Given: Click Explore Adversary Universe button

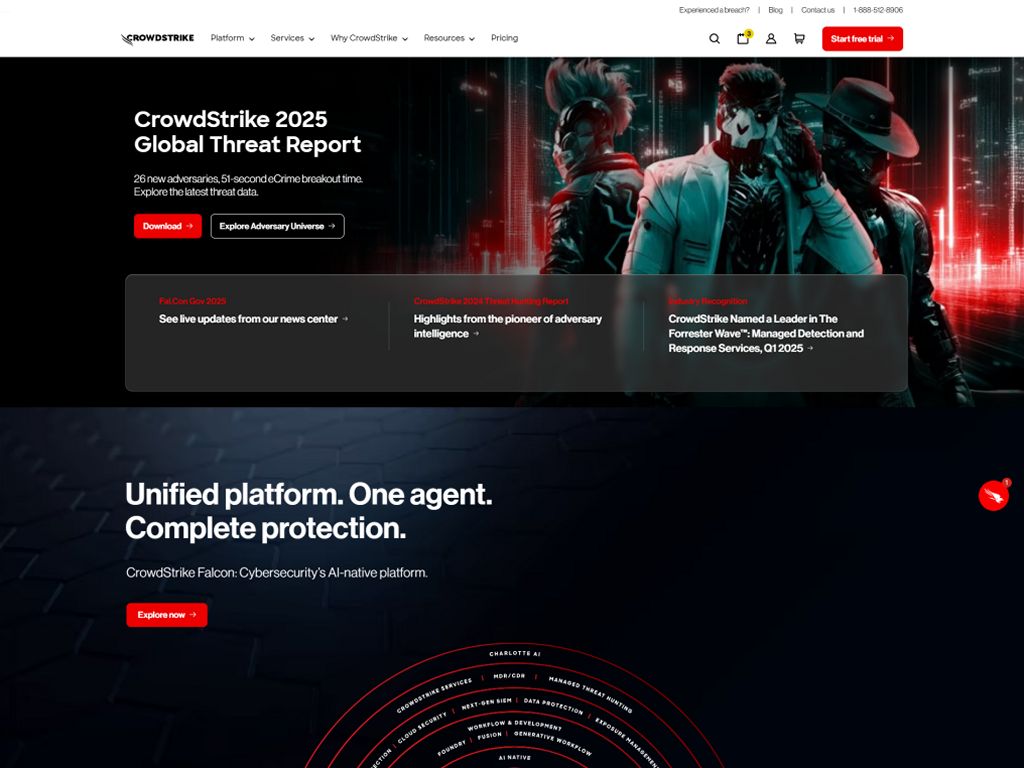Looking at the screenshot, I should tap(278, 226).
